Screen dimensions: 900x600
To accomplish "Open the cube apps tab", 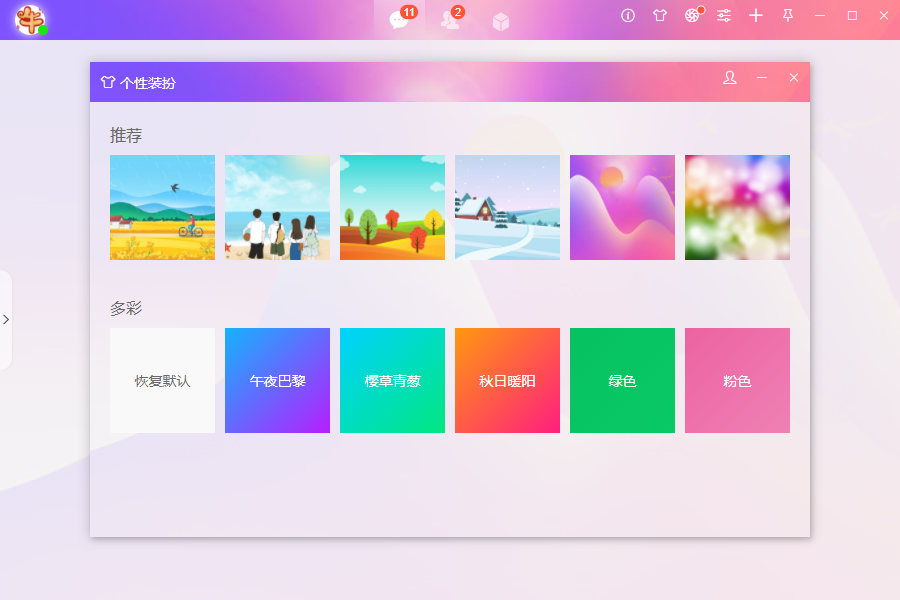I will point(501,22).
